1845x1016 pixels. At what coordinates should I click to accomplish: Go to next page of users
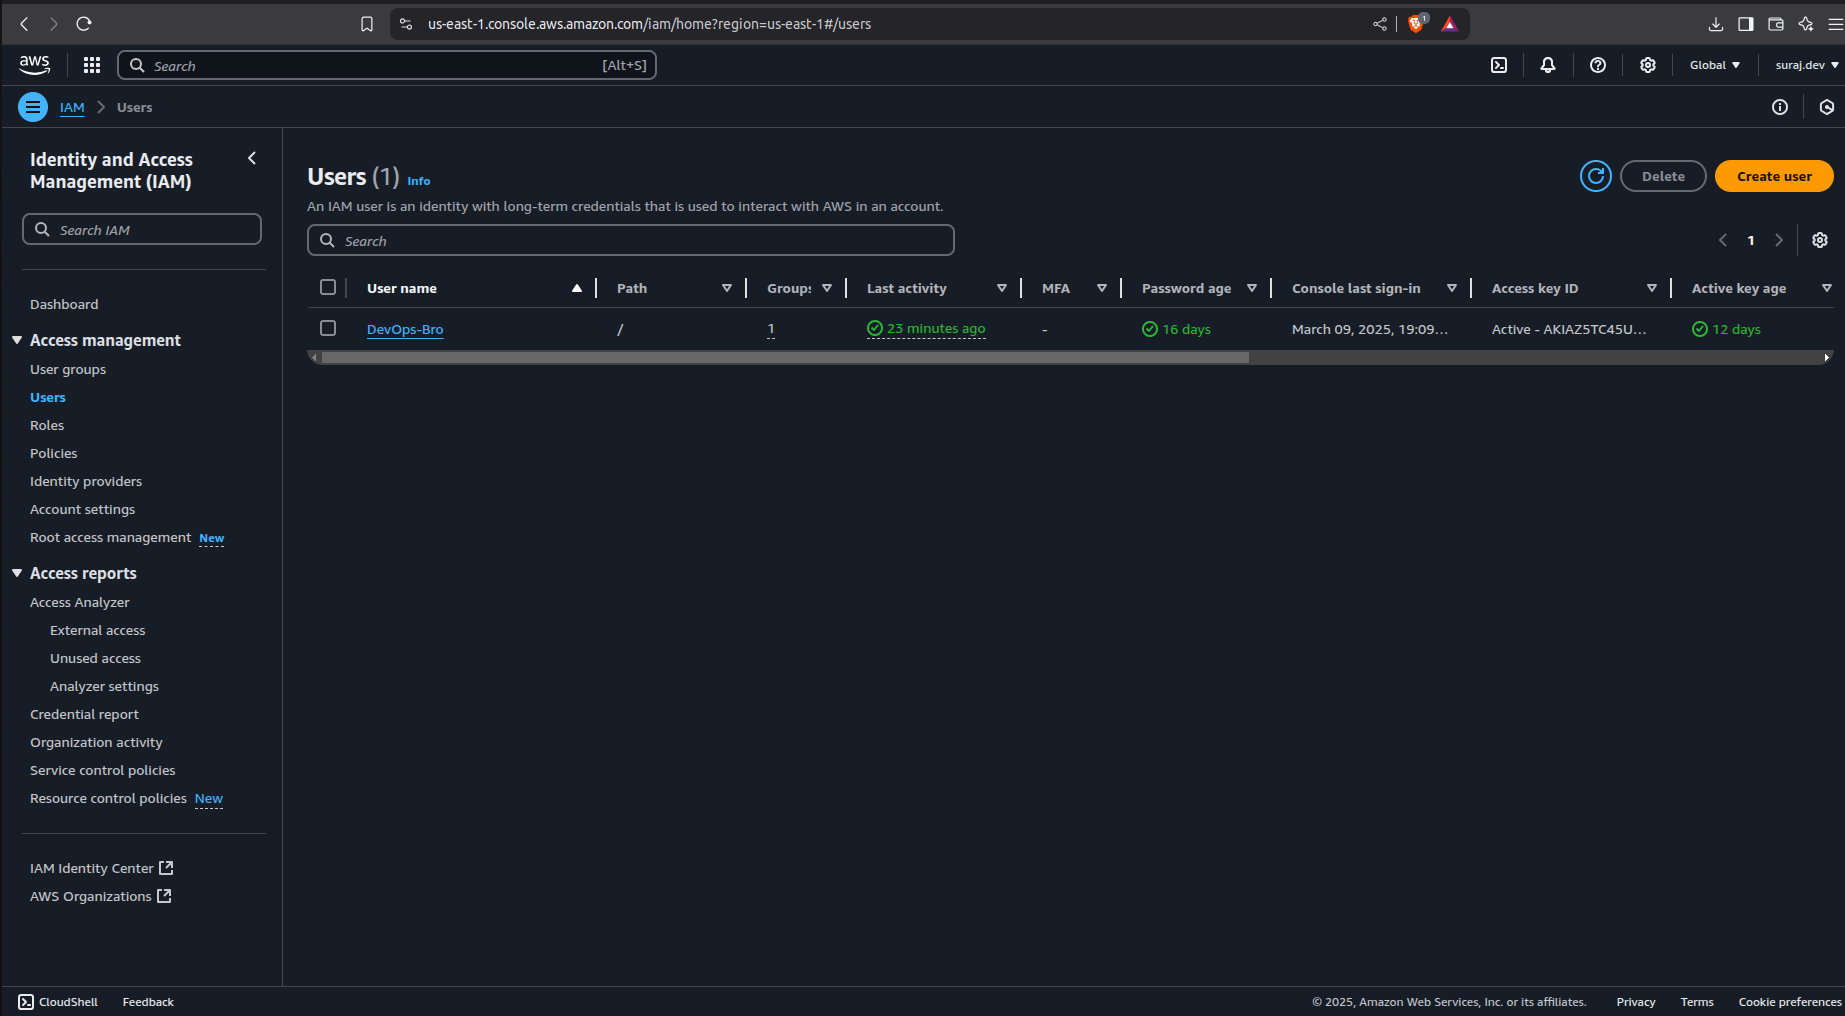point(1779,240)
